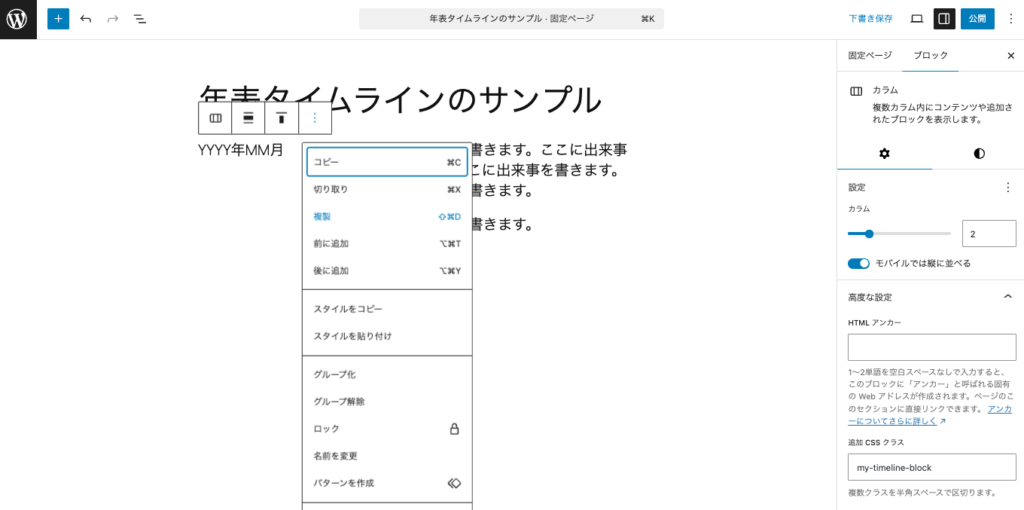Open preview device laptop icon
The height and width of the screenshot is (510, 1024).
coord(917,19)
